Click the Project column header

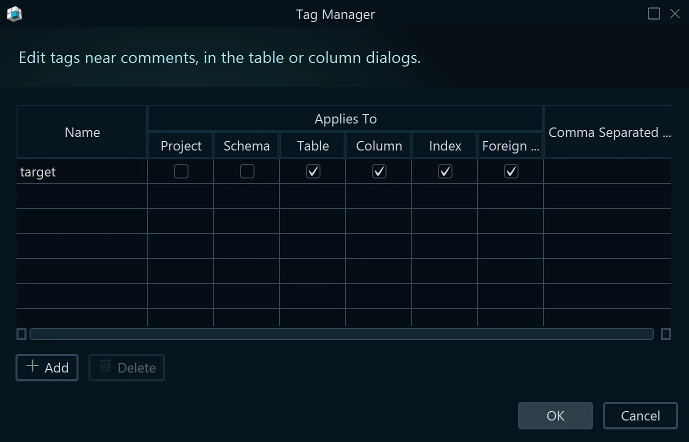tap(181, 145)
